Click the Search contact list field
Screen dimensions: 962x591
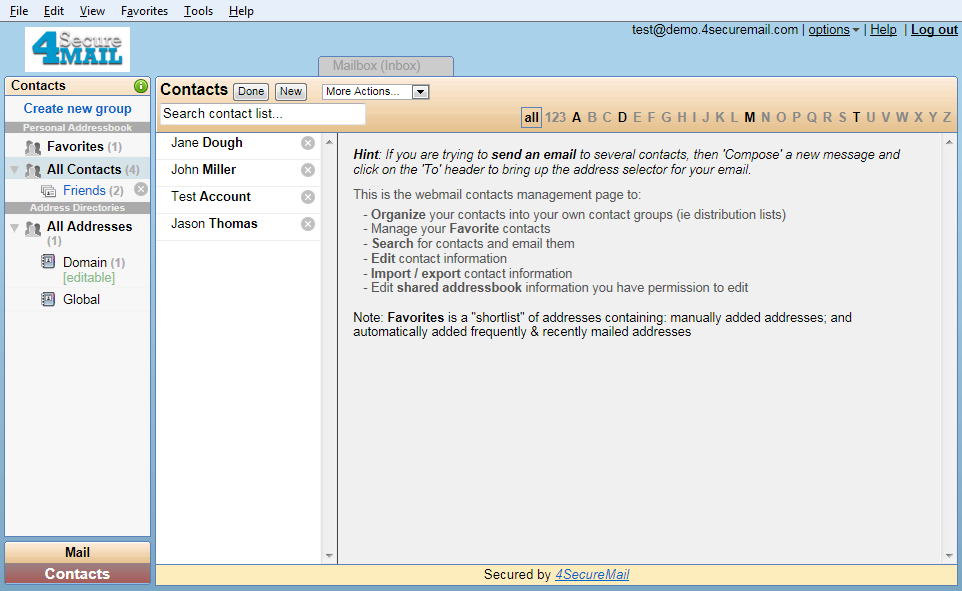pyautogui.click(x=263, y=114)
